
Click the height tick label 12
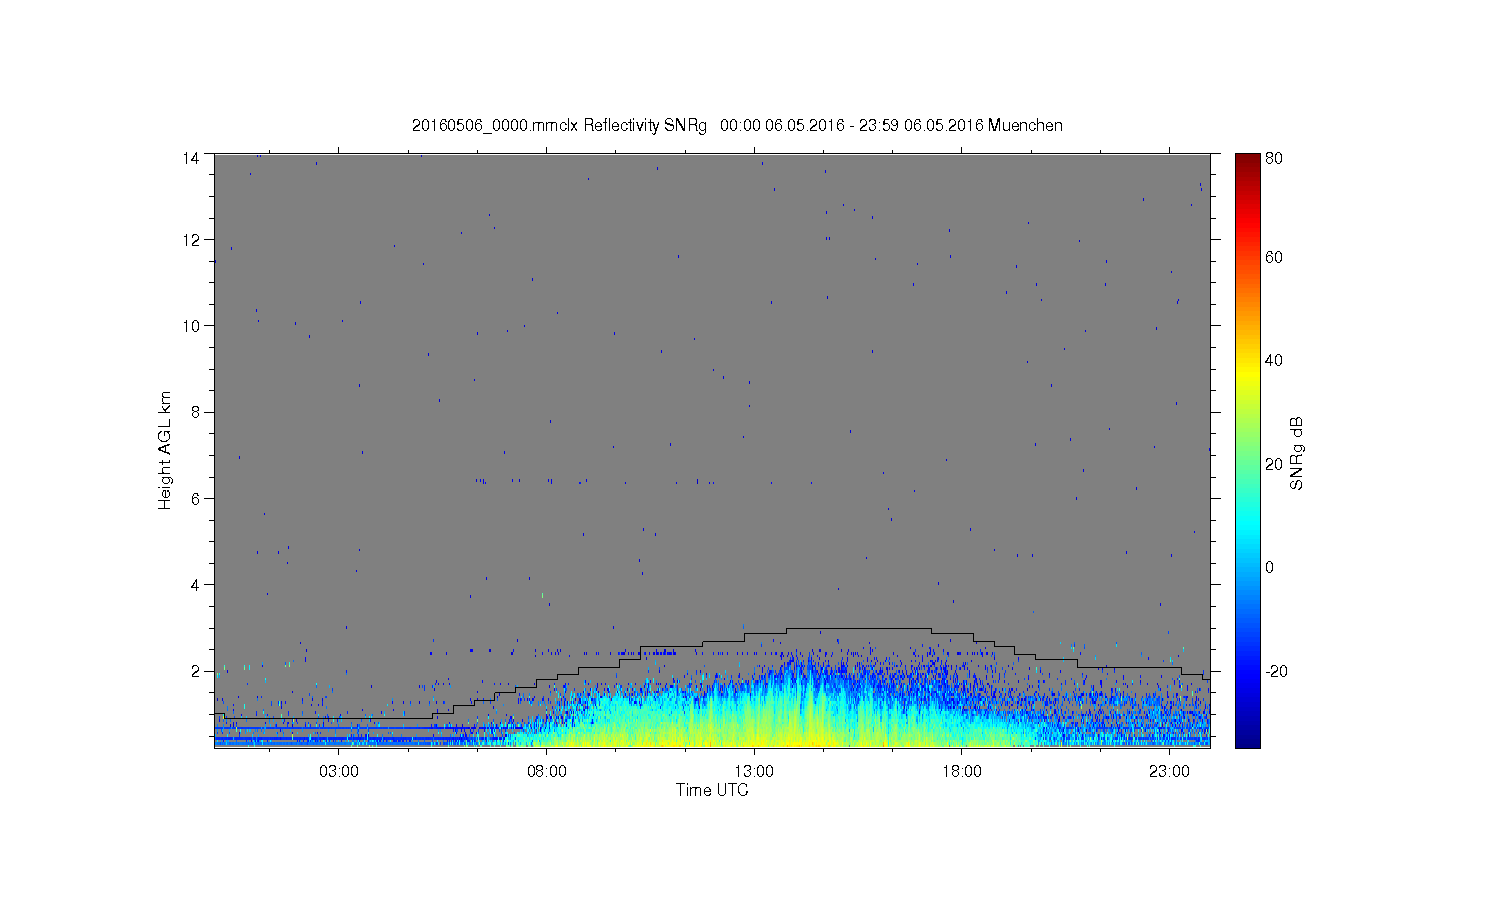190,240
